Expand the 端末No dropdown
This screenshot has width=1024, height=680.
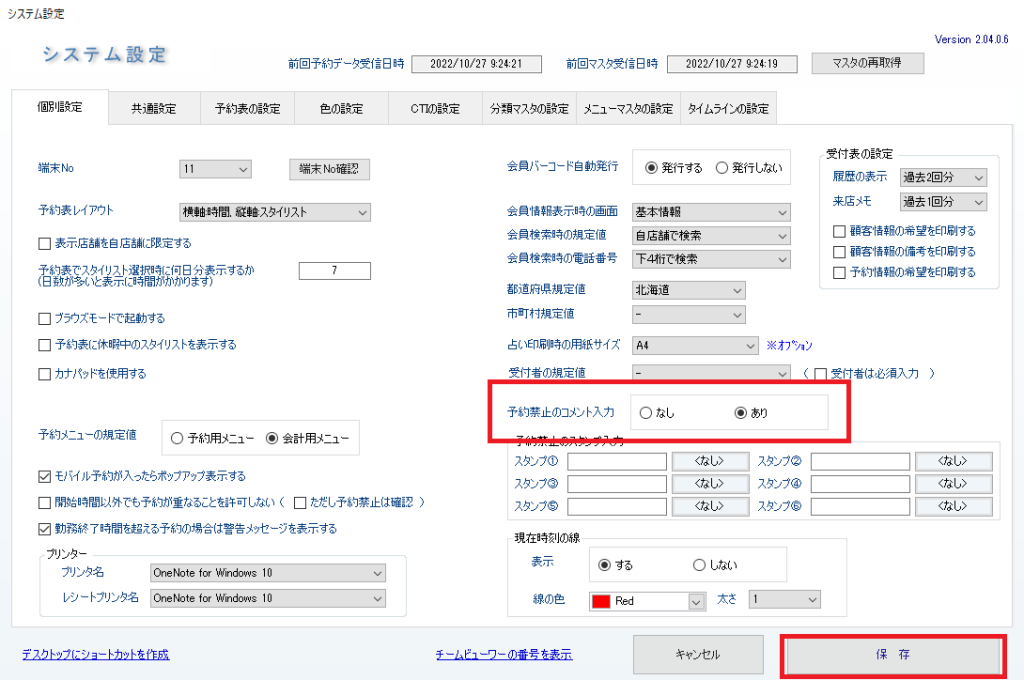click(216, 169)
